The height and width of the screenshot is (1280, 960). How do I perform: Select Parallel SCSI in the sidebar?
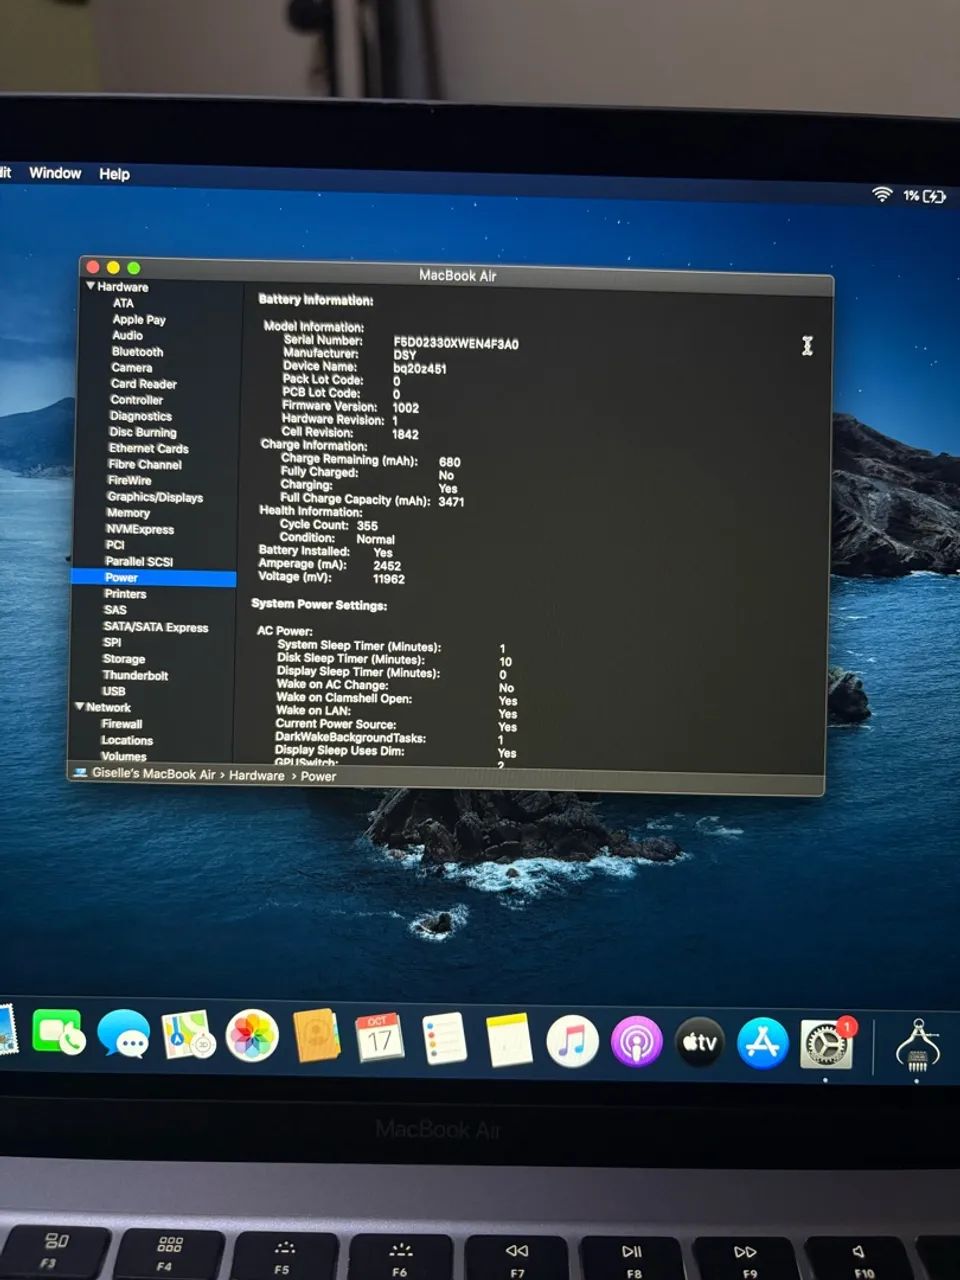[x=139, y=561]
